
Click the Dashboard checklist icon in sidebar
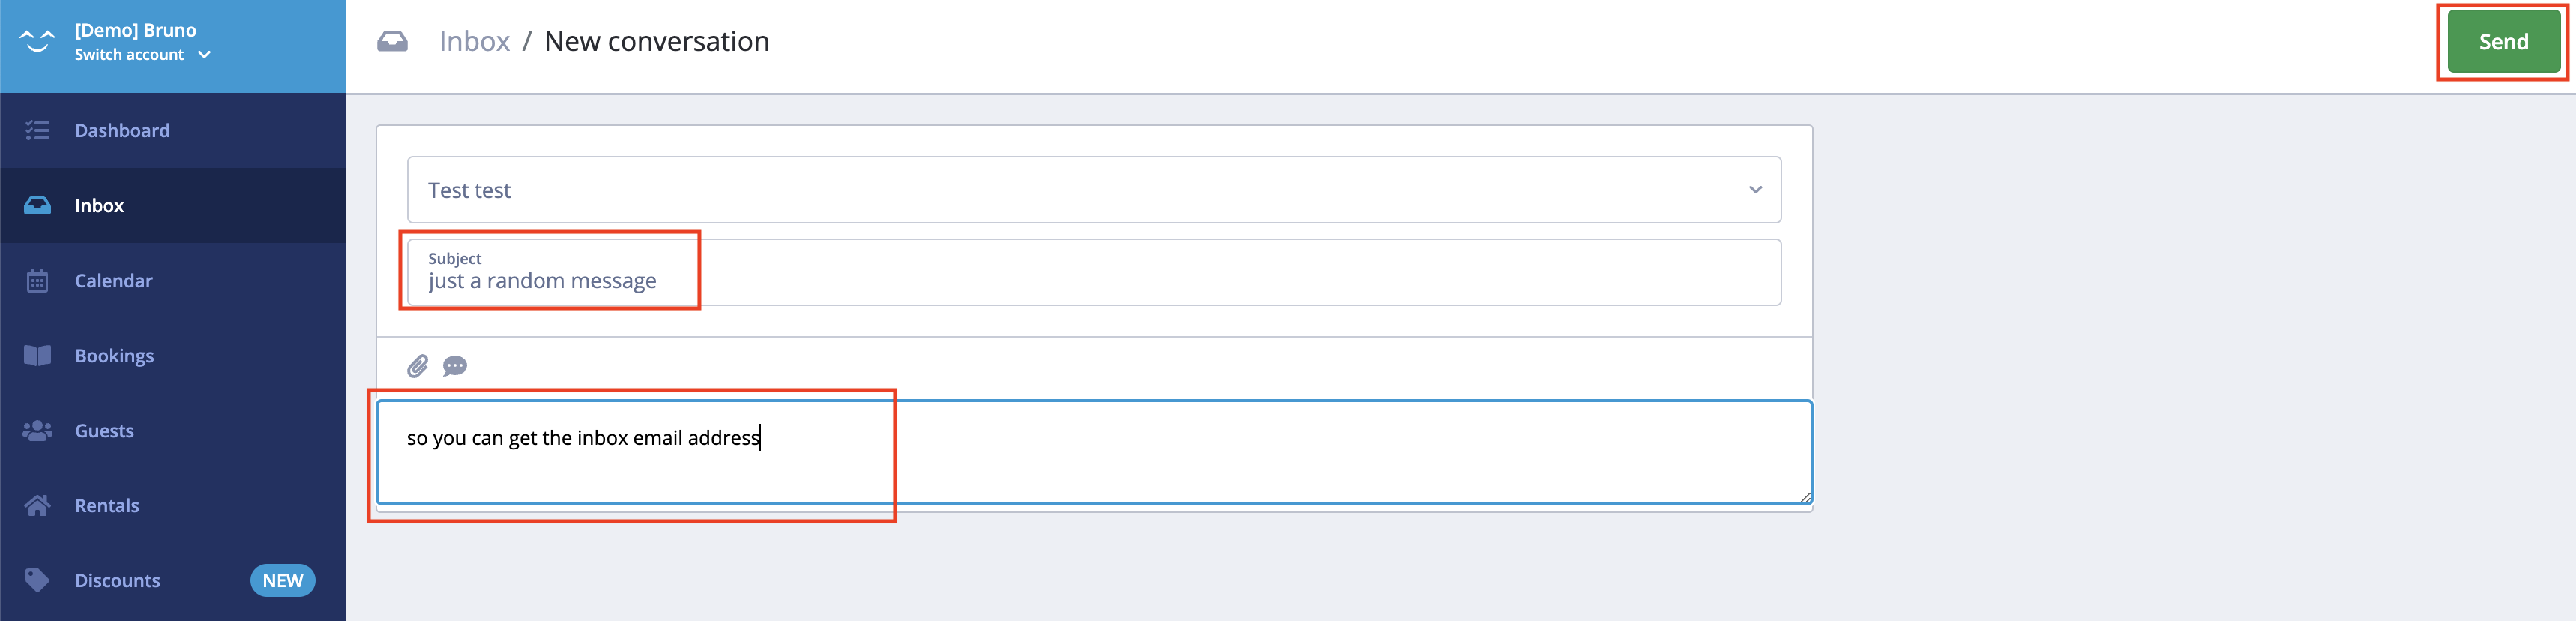pyautogui.click(x=37, y=131)
